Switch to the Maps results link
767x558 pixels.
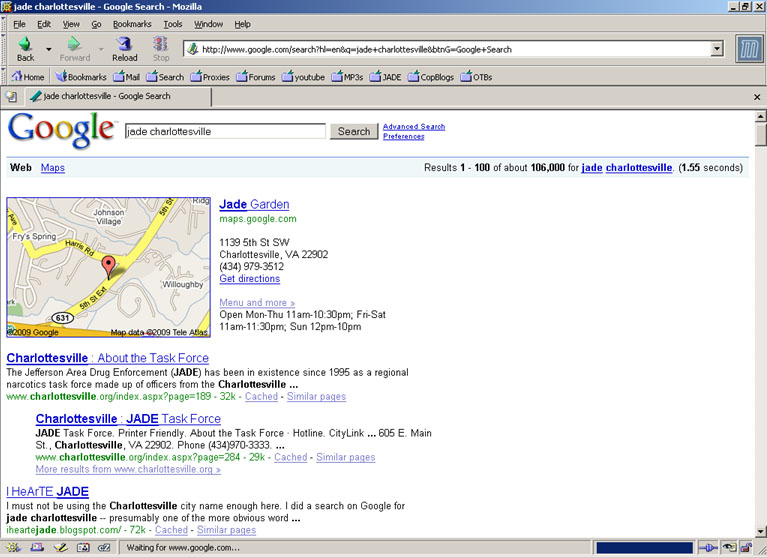tap(53, 168)
